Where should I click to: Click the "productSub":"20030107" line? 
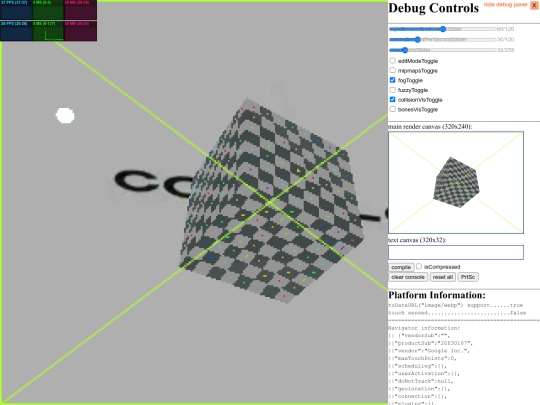431,343
